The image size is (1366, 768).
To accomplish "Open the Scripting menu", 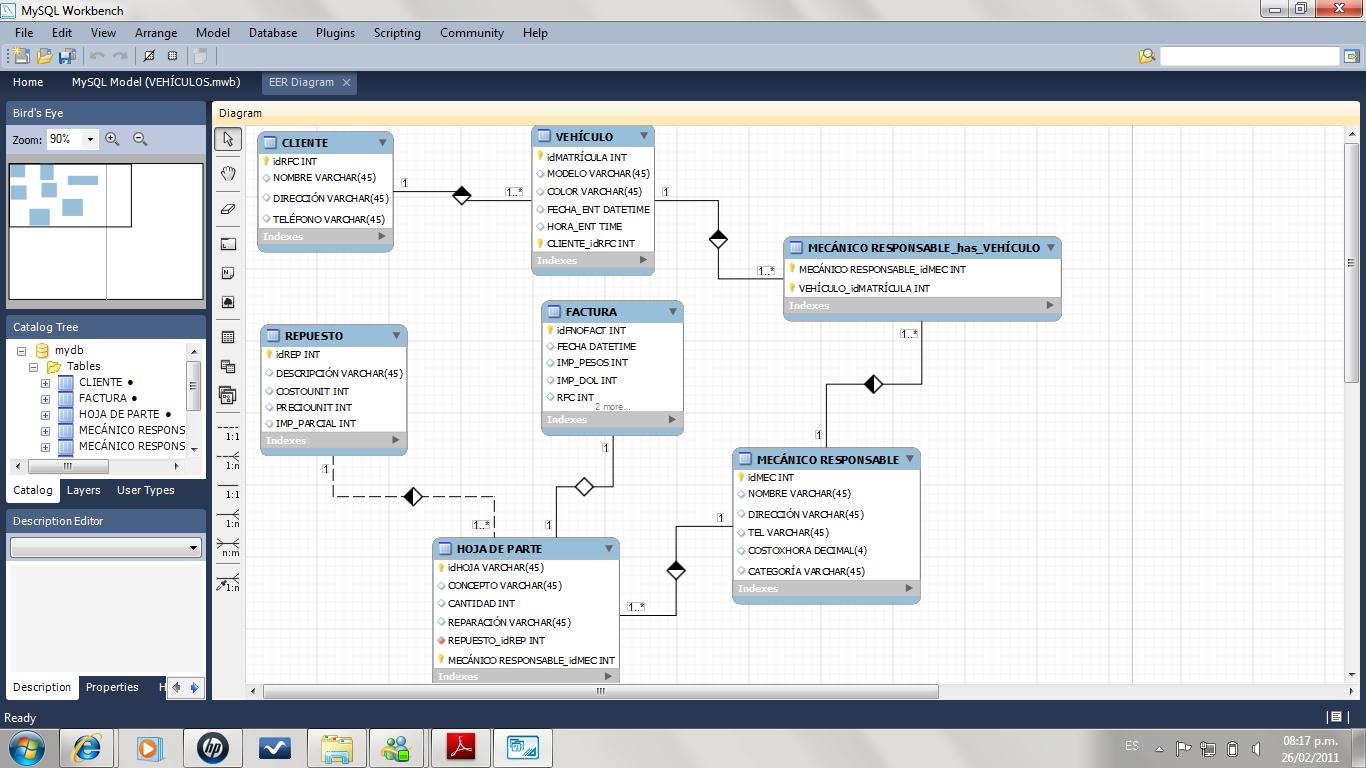I will coord(397,33).
